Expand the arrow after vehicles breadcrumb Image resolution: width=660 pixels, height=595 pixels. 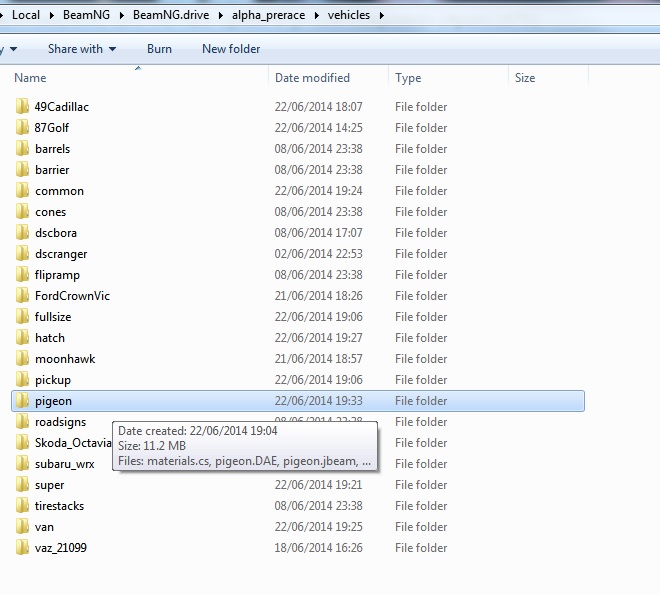pos(381,16)
